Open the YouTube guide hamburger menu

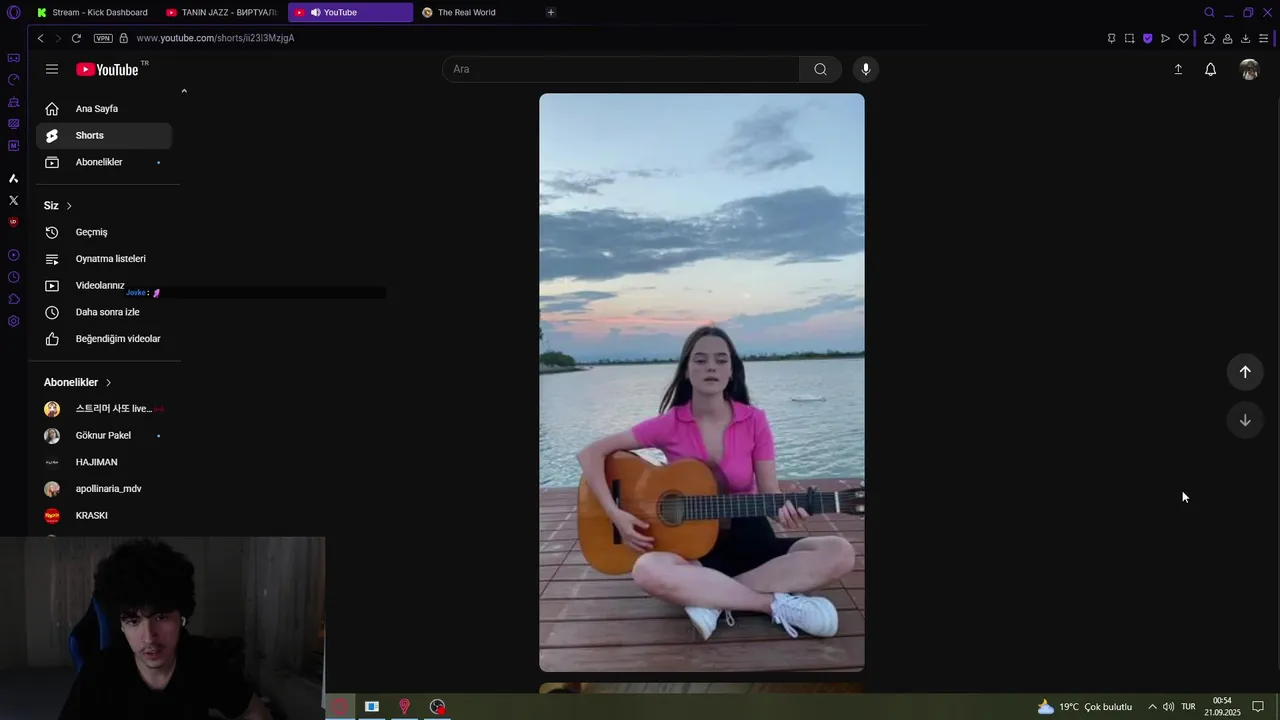point(52,69)
